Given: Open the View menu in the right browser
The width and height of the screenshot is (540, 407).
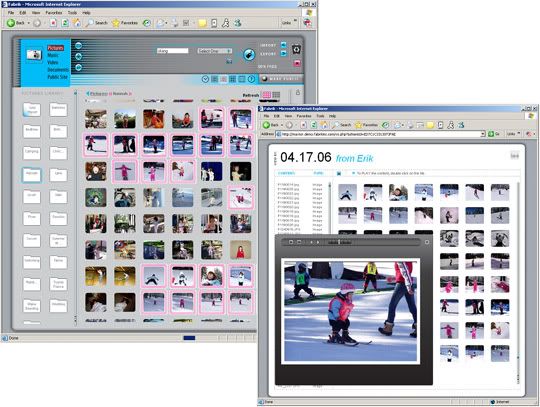Looking at the screenshot, I should coord(288,116).
